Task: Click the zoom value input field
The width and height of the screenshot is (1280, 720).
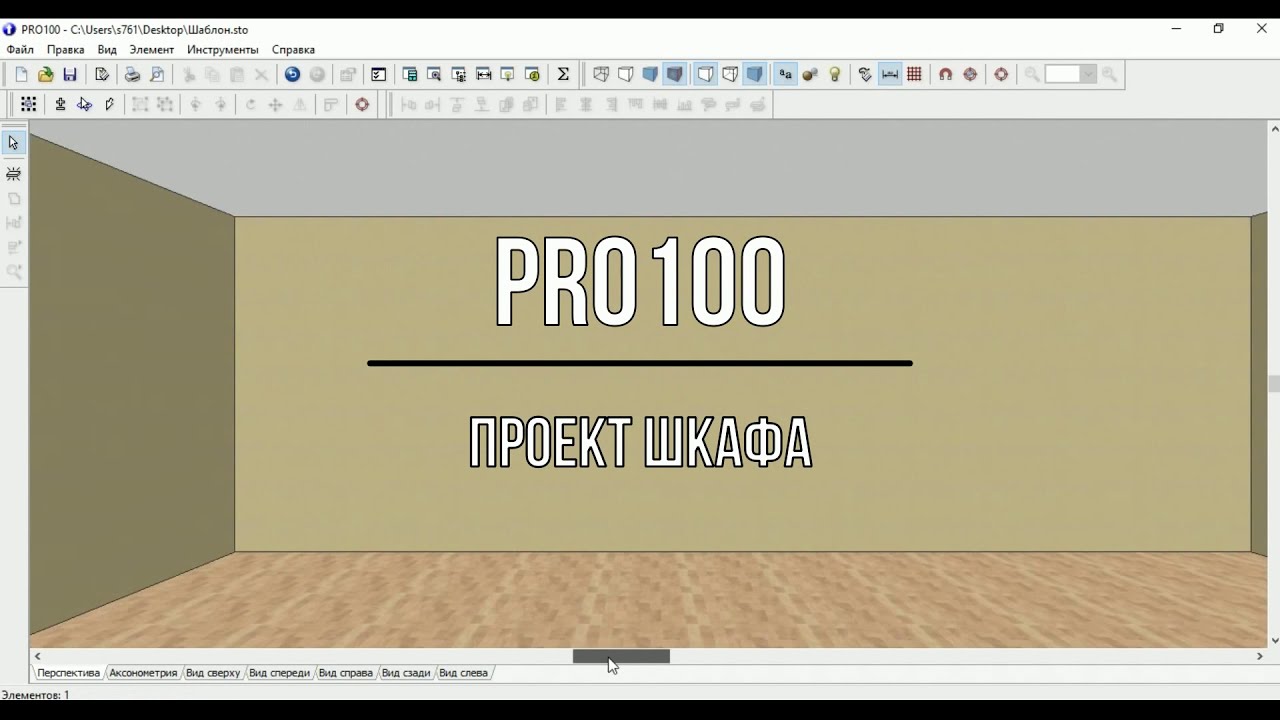Action: tap(1062, 74)
